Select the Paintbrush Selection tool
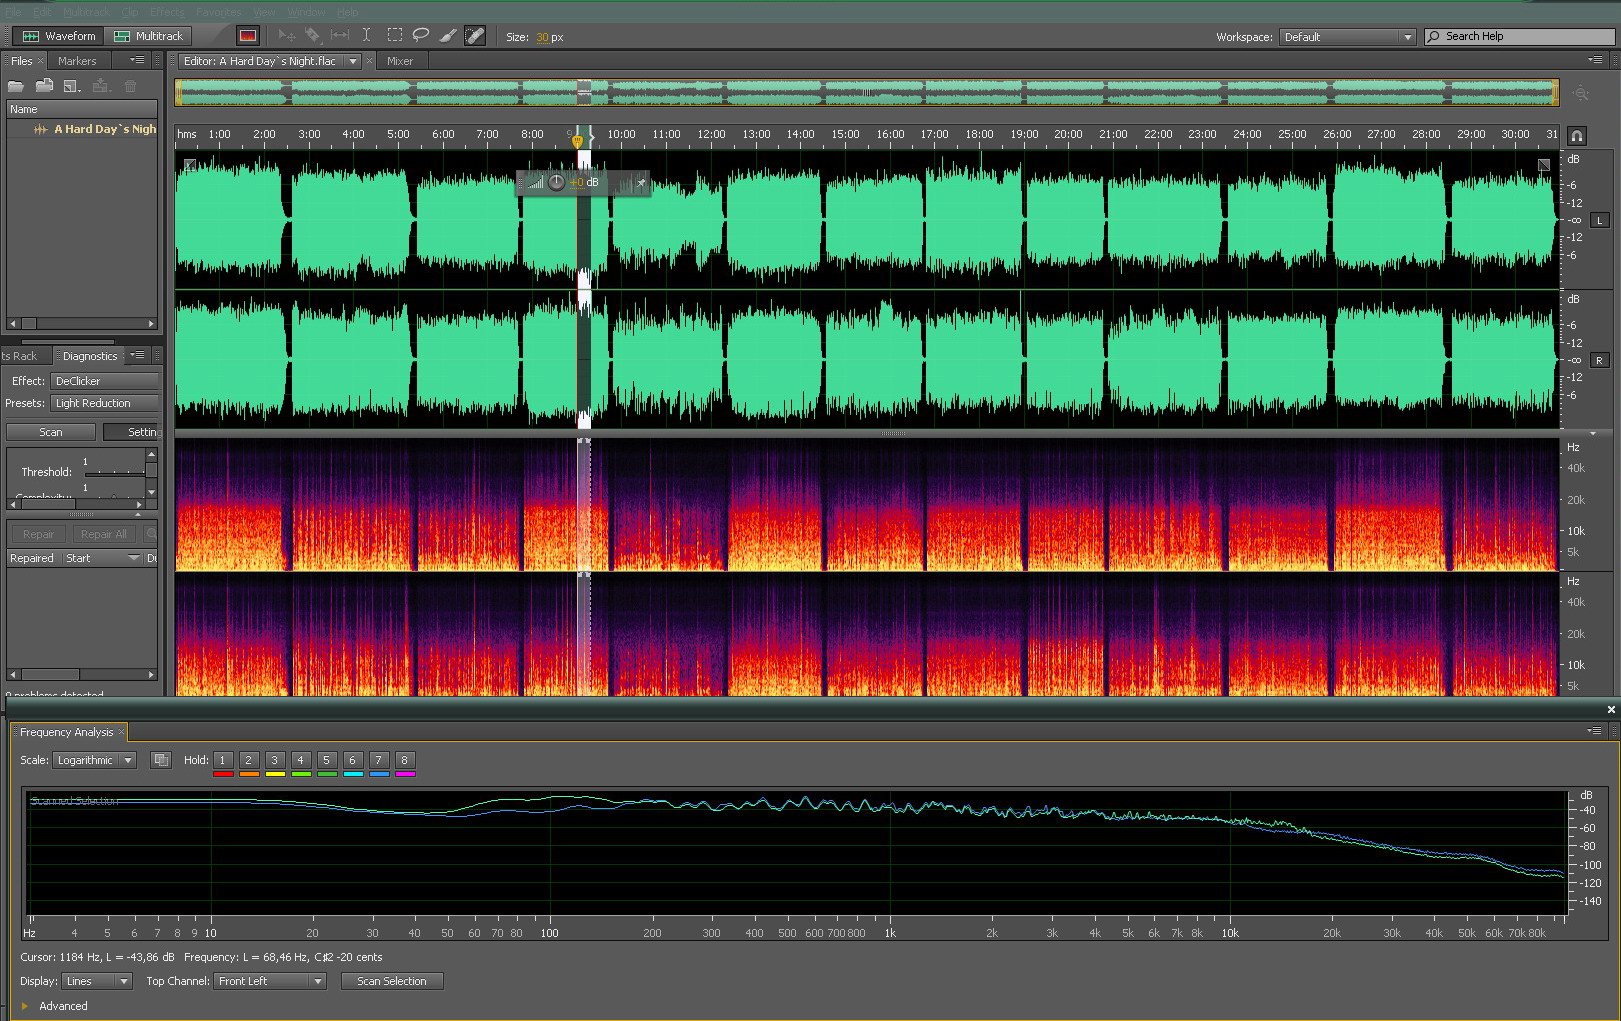 (x=448, y=36)
